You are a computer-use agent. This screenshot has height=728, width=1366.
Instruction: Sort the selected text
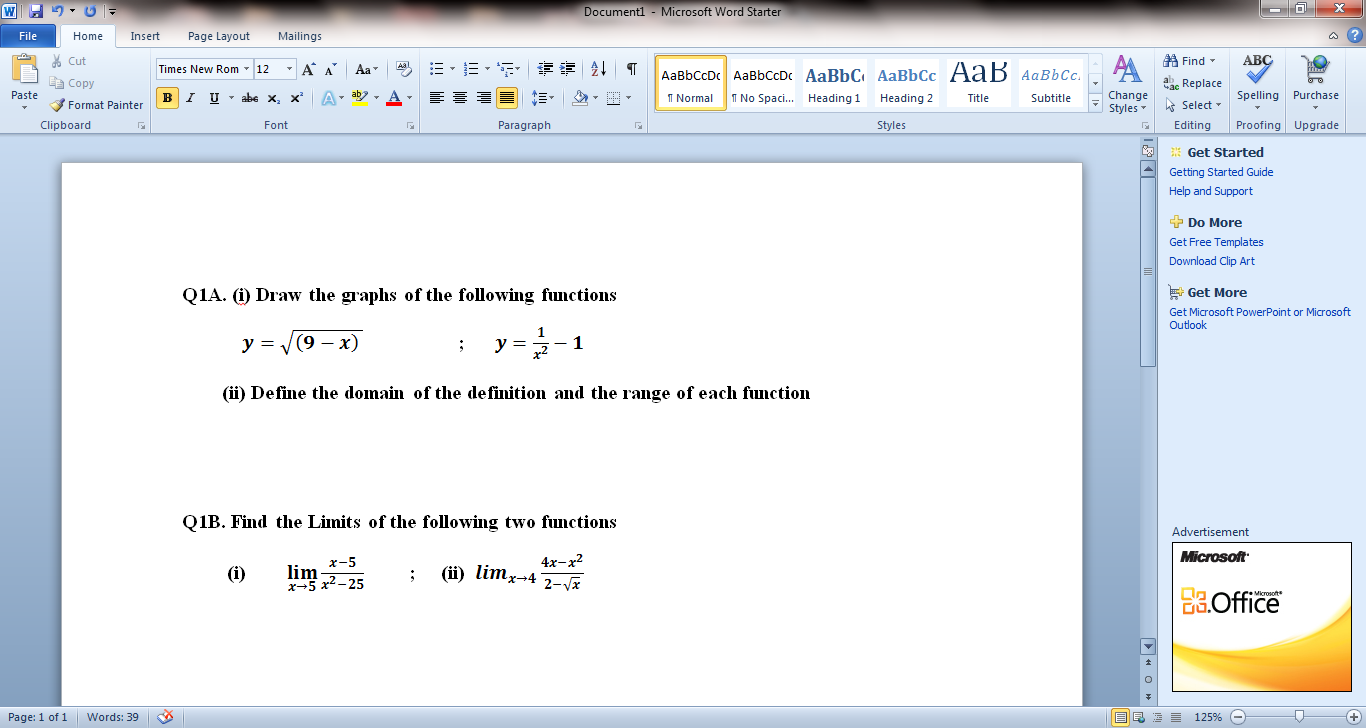tap(598, 70)
